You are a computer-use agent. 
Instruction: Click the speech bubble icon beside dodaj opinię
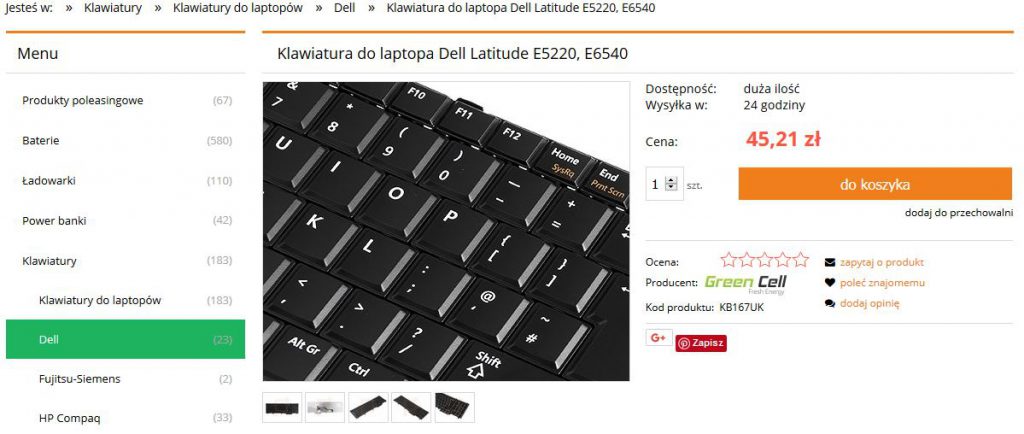pyautogui.click(x=830, y=303)
